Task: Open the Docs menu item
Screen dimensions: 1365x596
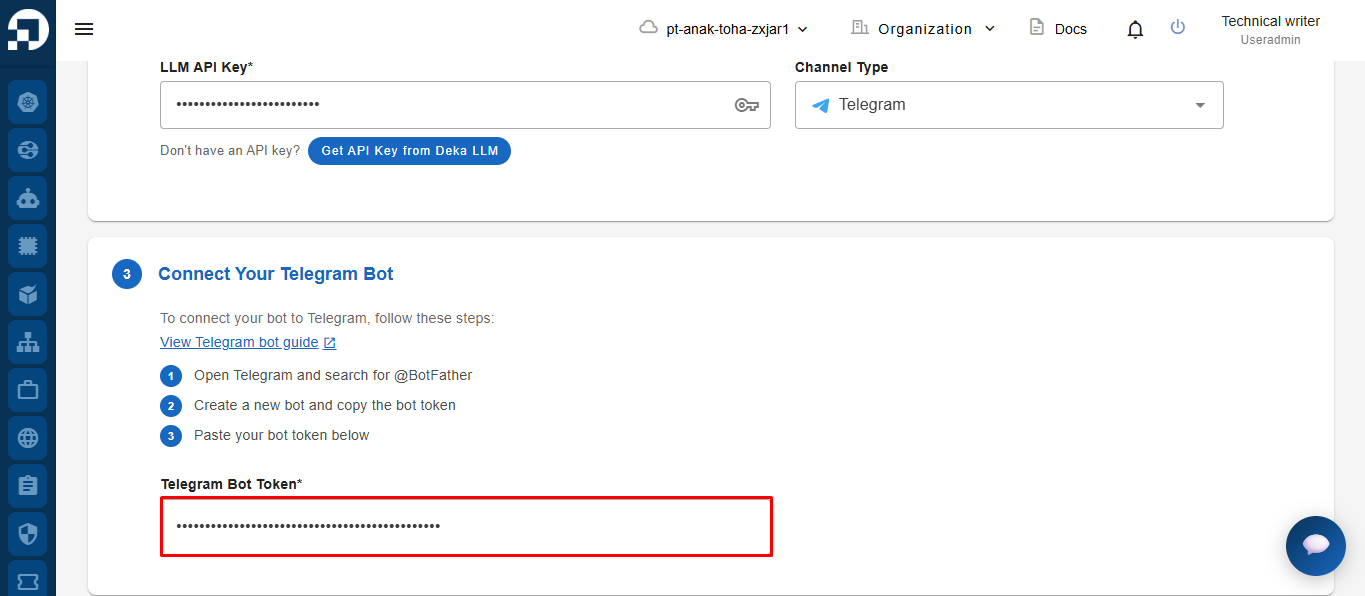Action: pyautogui.click(x=1058, y=29)
